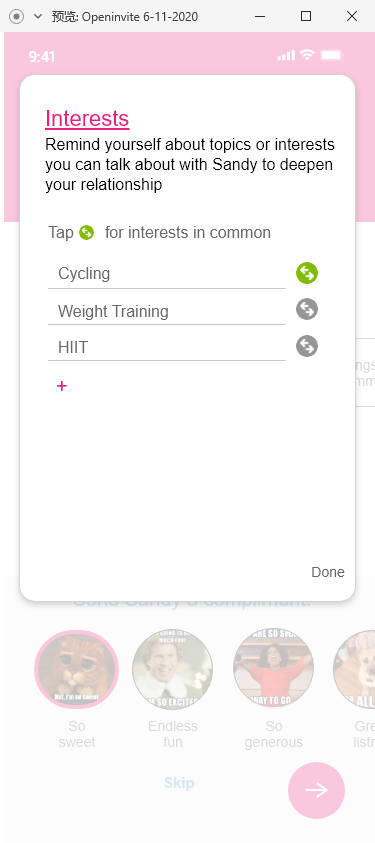Image resolution: width=375 pixels, height=843 pixels.
Task: Click the record circle icon in title bar
Action: [17, 16]
